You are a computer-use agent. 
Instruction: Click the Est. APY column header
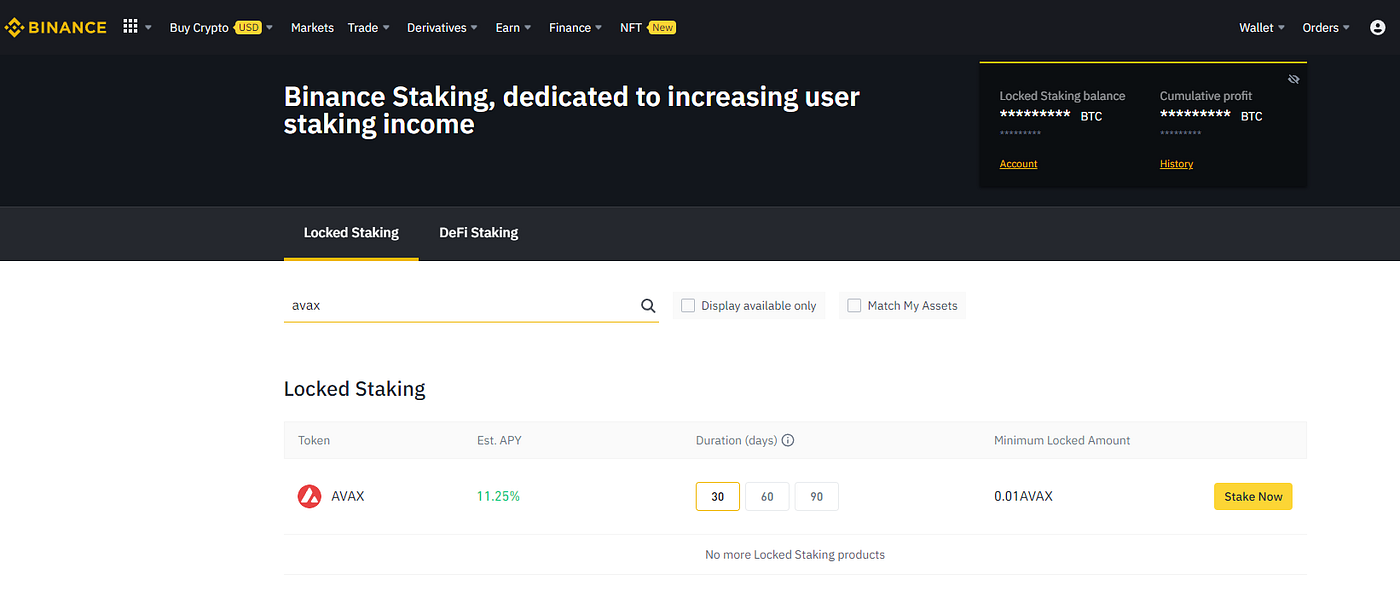pos(499,440)
